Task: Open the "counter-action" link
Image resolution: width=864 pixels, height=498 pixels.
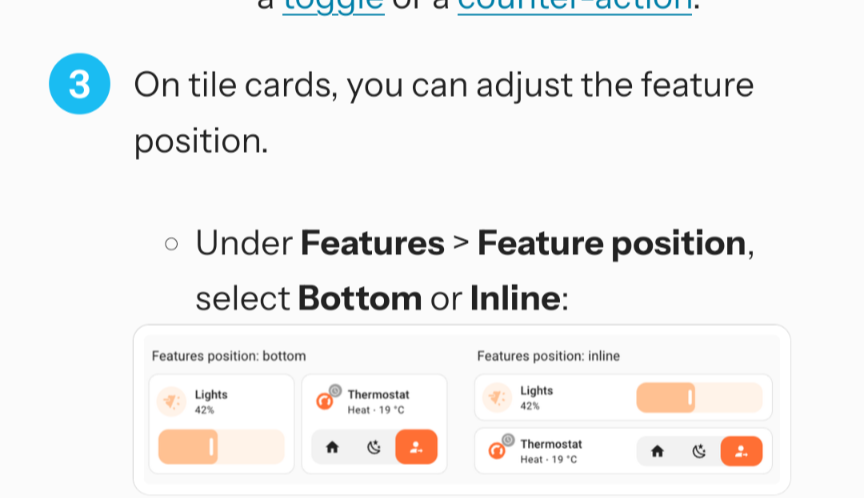Action: click(573, 5)
